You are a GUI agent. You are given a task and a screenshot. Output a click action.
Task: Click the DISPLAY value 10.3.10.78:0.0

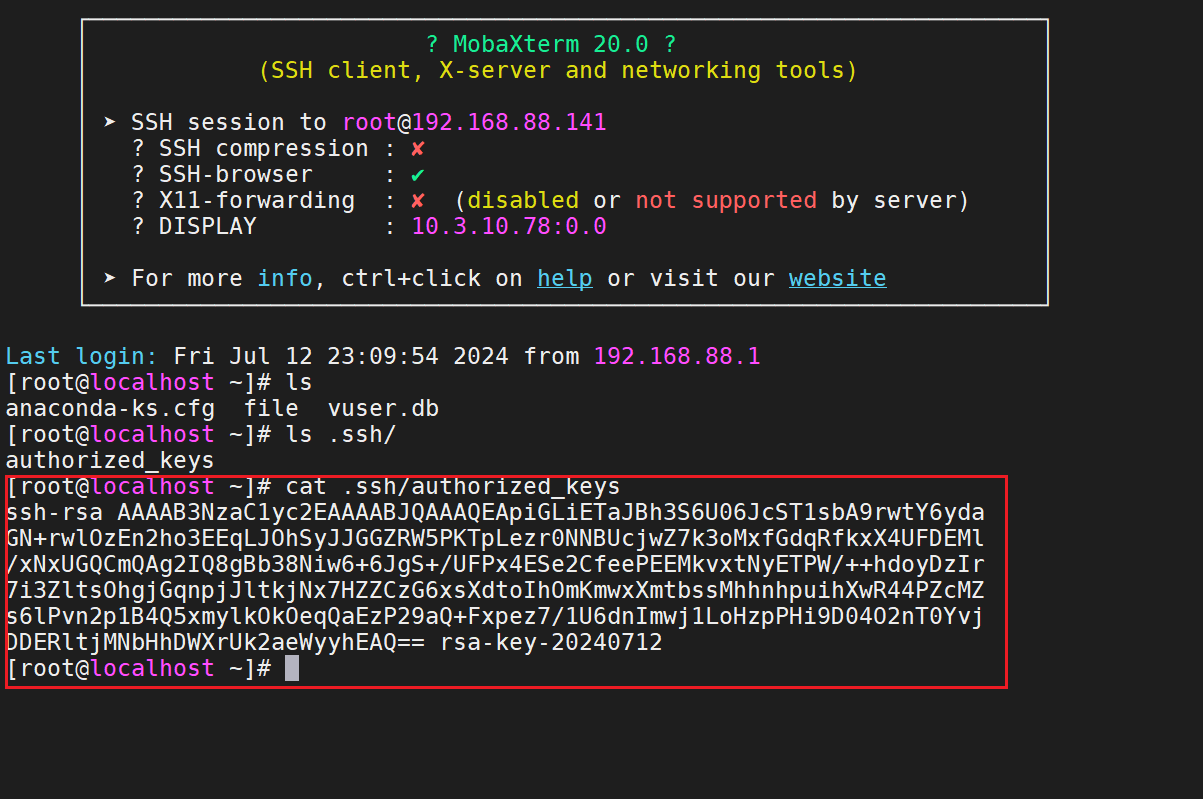[509, 227]
